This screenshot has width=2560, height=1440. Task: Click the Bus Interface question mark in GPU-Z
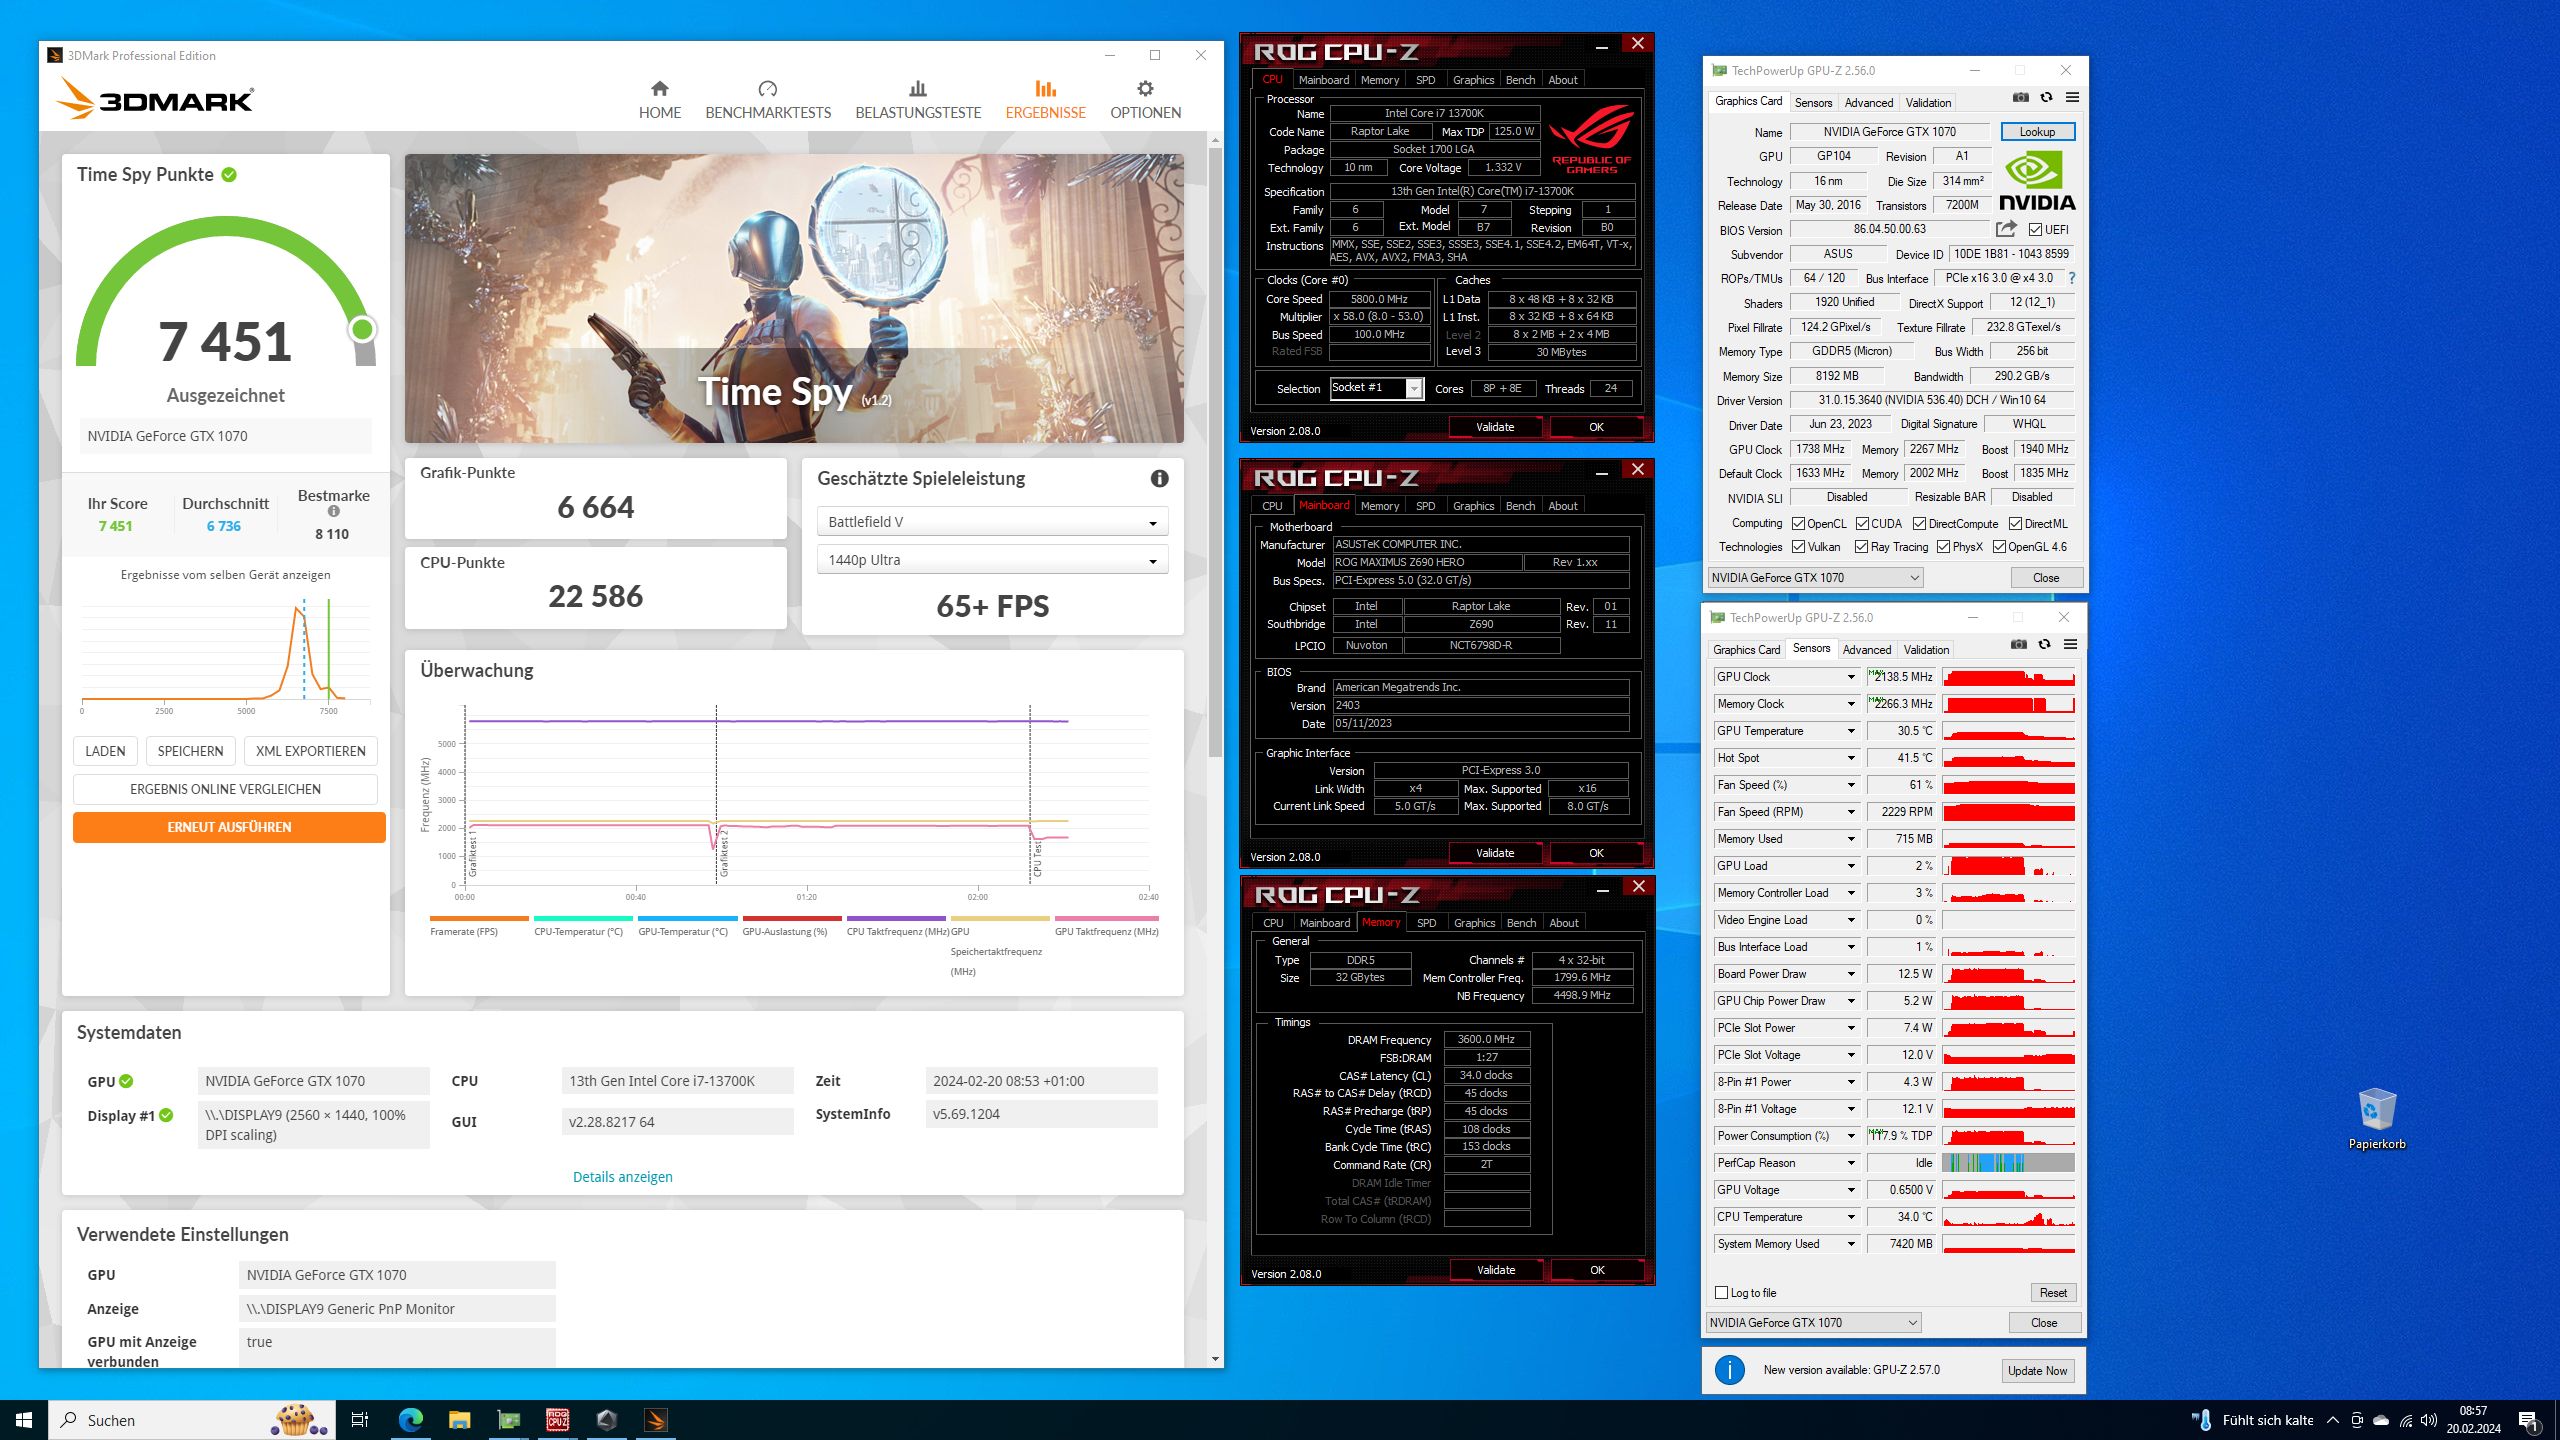(x=2071, y=278)
